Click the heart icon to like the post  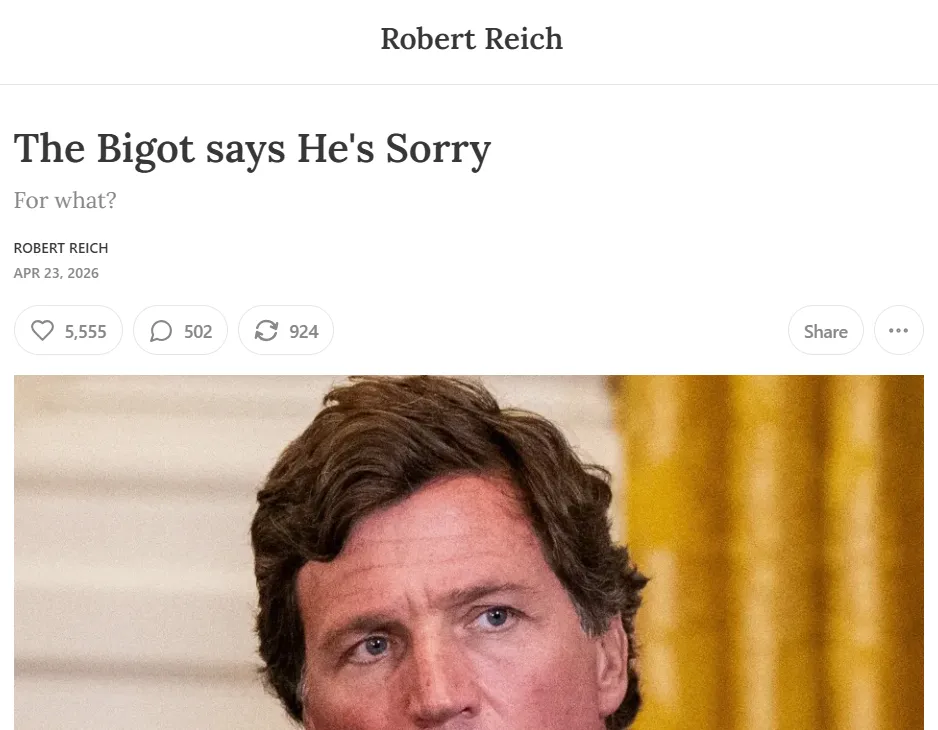tap(42, 330)
